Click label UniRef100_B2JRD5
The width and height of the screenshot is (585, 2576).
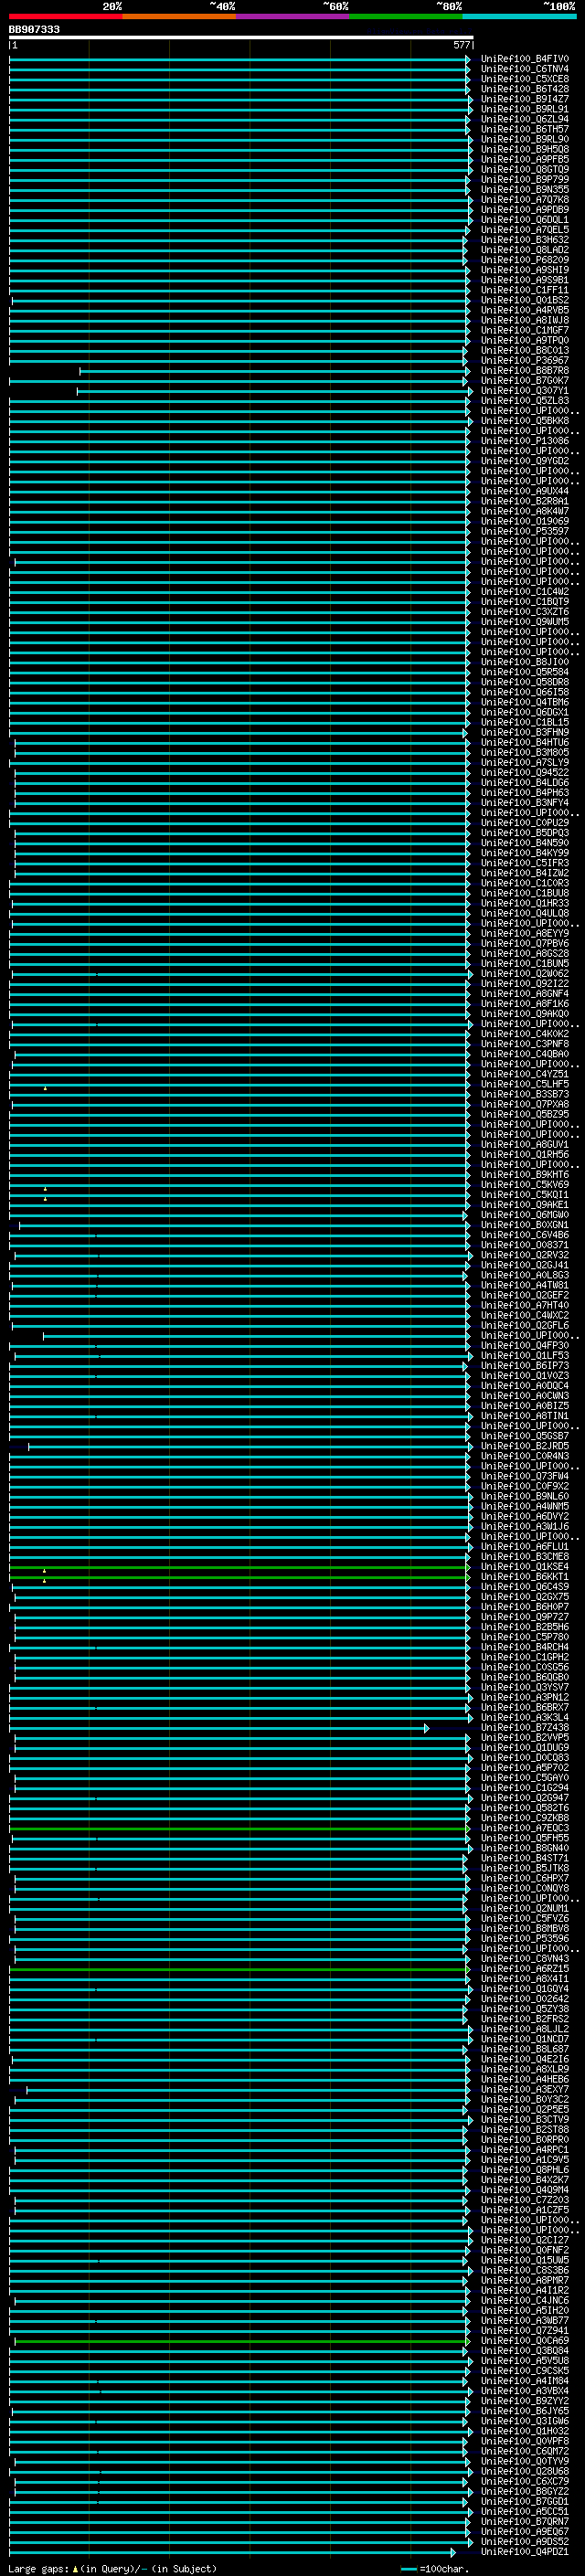(524, 1446)
